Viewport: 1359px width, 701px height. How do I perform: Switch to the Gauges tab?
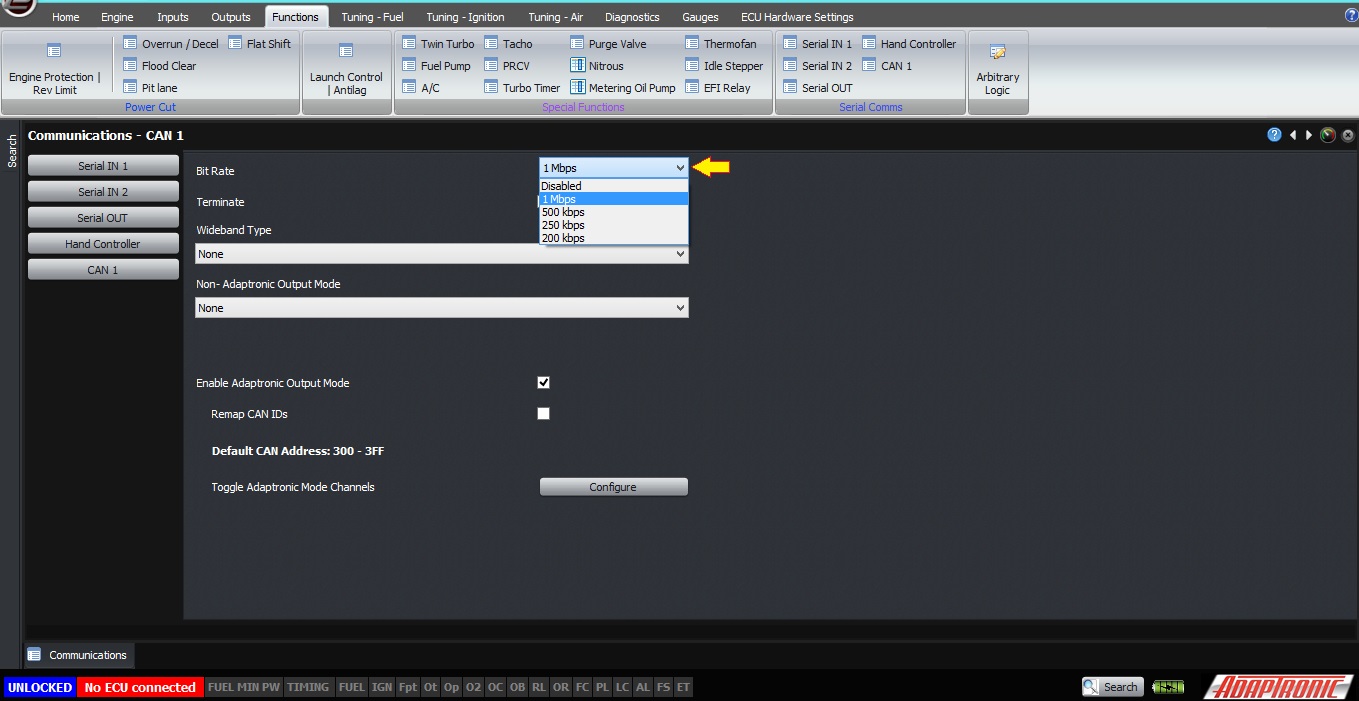(700, 17)
